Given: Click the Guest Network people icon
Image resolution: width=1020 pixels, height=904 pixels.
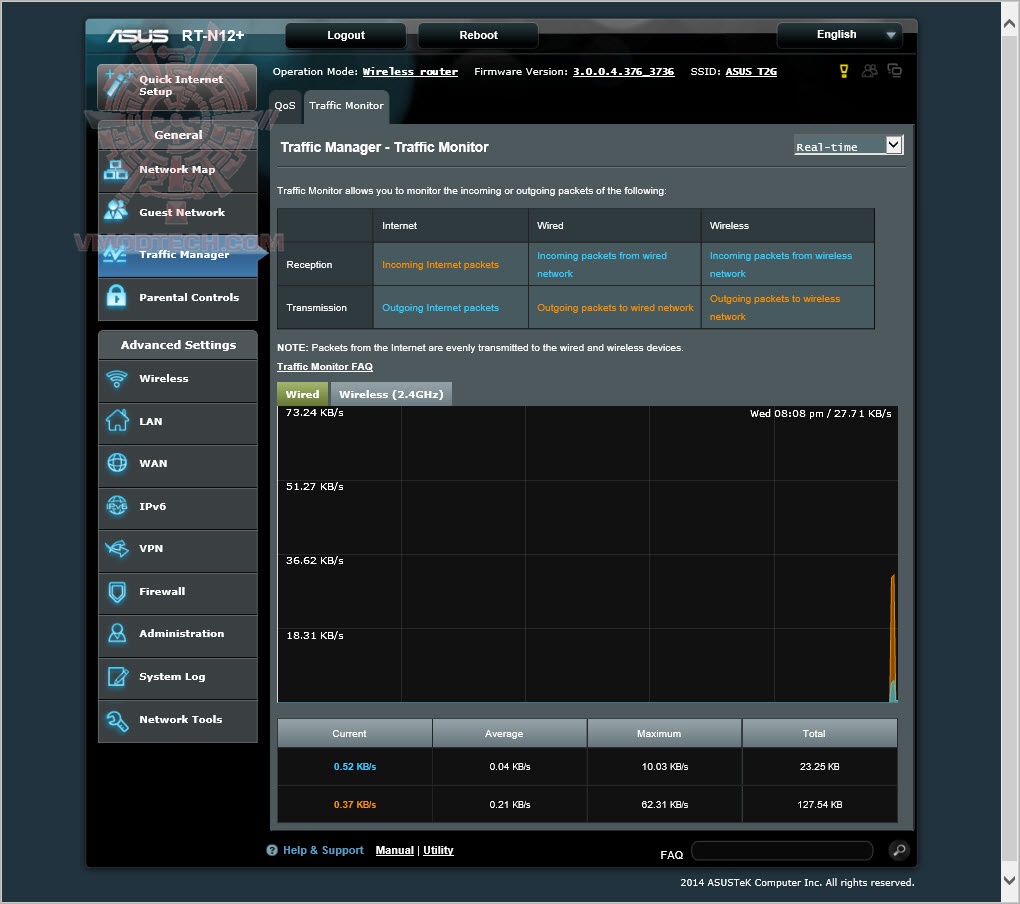Looking at the screenshot, I should (x=116, y=210).
